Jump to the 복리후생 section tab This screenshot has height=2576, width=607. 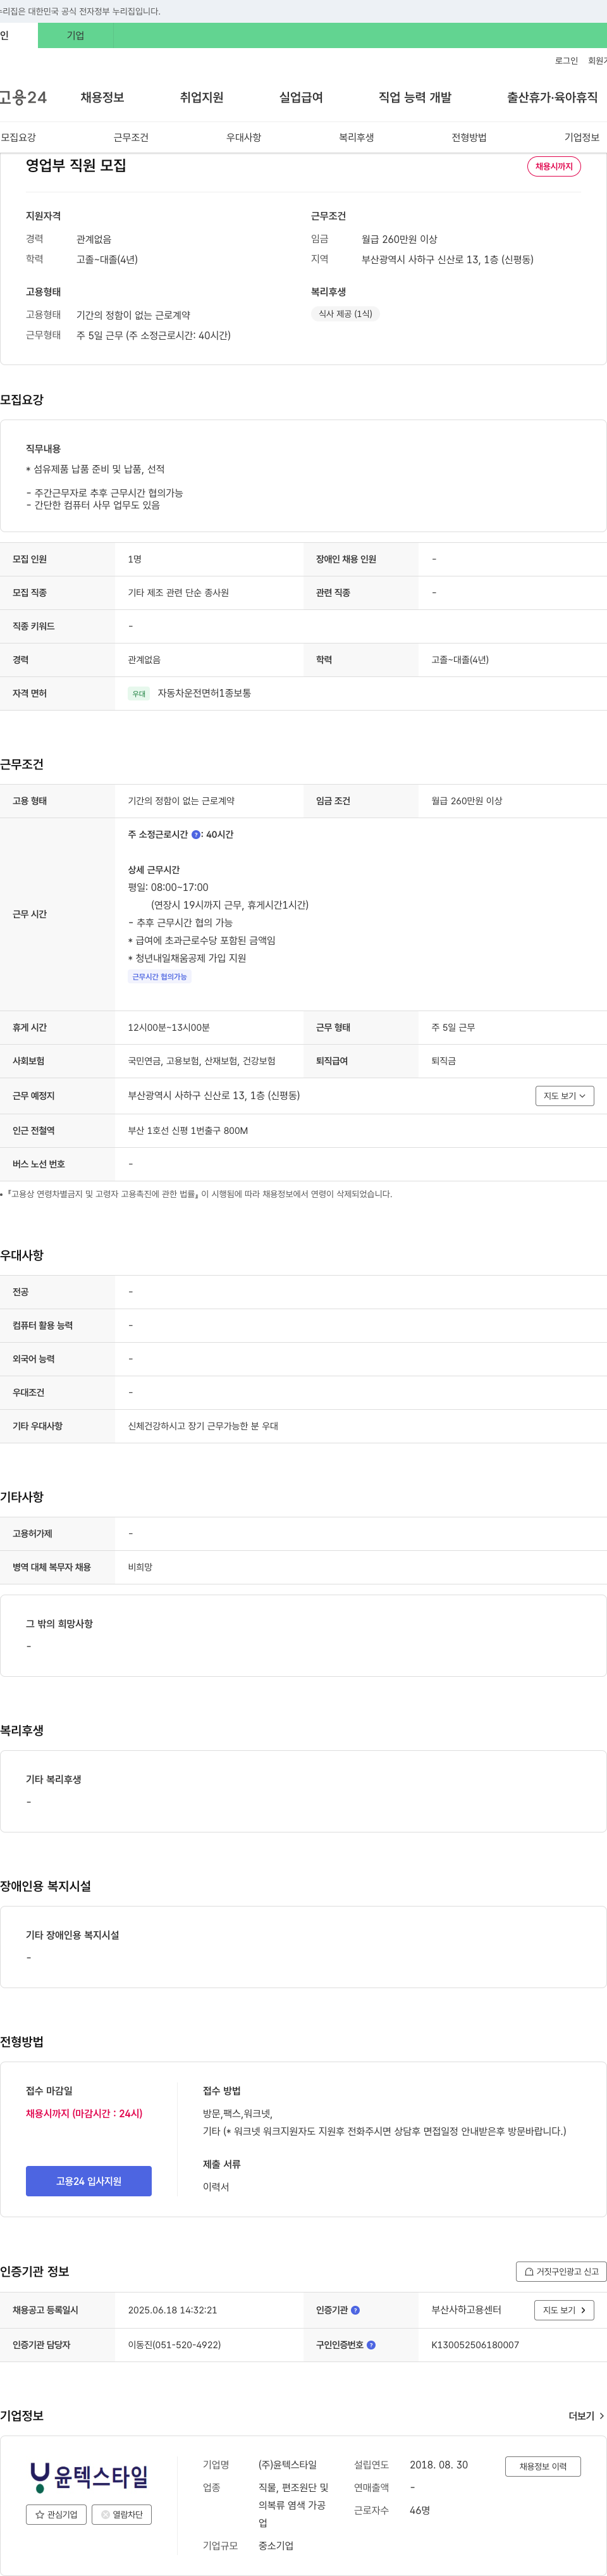coord(356,137)
